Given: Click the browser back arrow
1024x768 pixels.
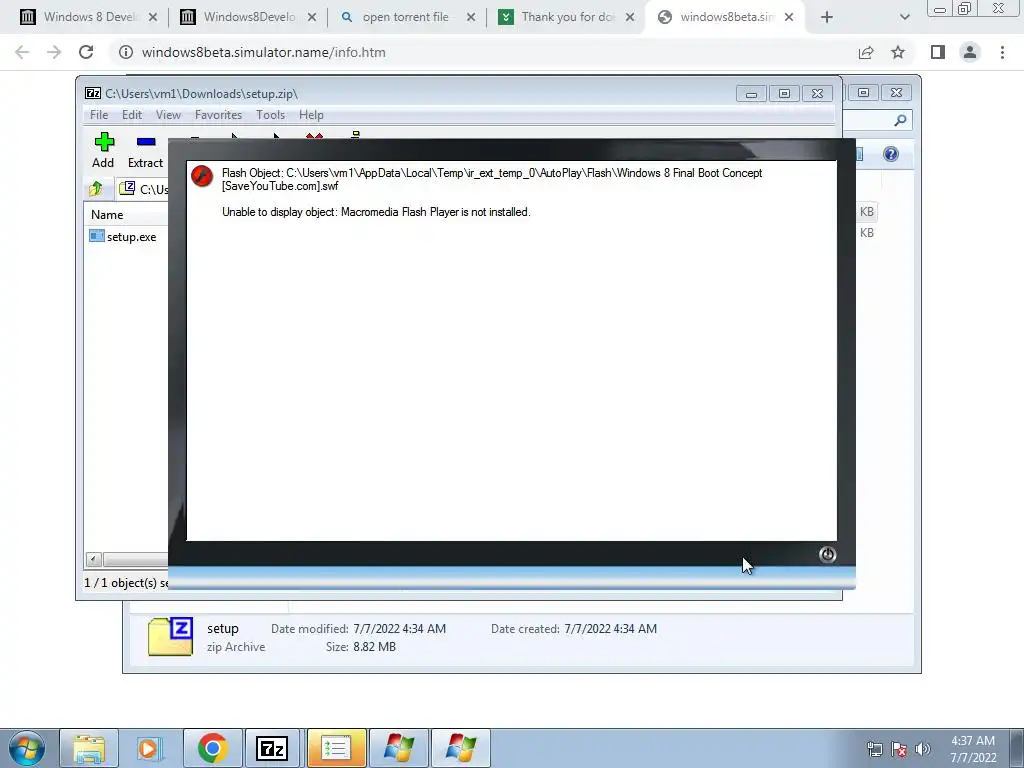Looking at the screenshot, I should 22,52.
